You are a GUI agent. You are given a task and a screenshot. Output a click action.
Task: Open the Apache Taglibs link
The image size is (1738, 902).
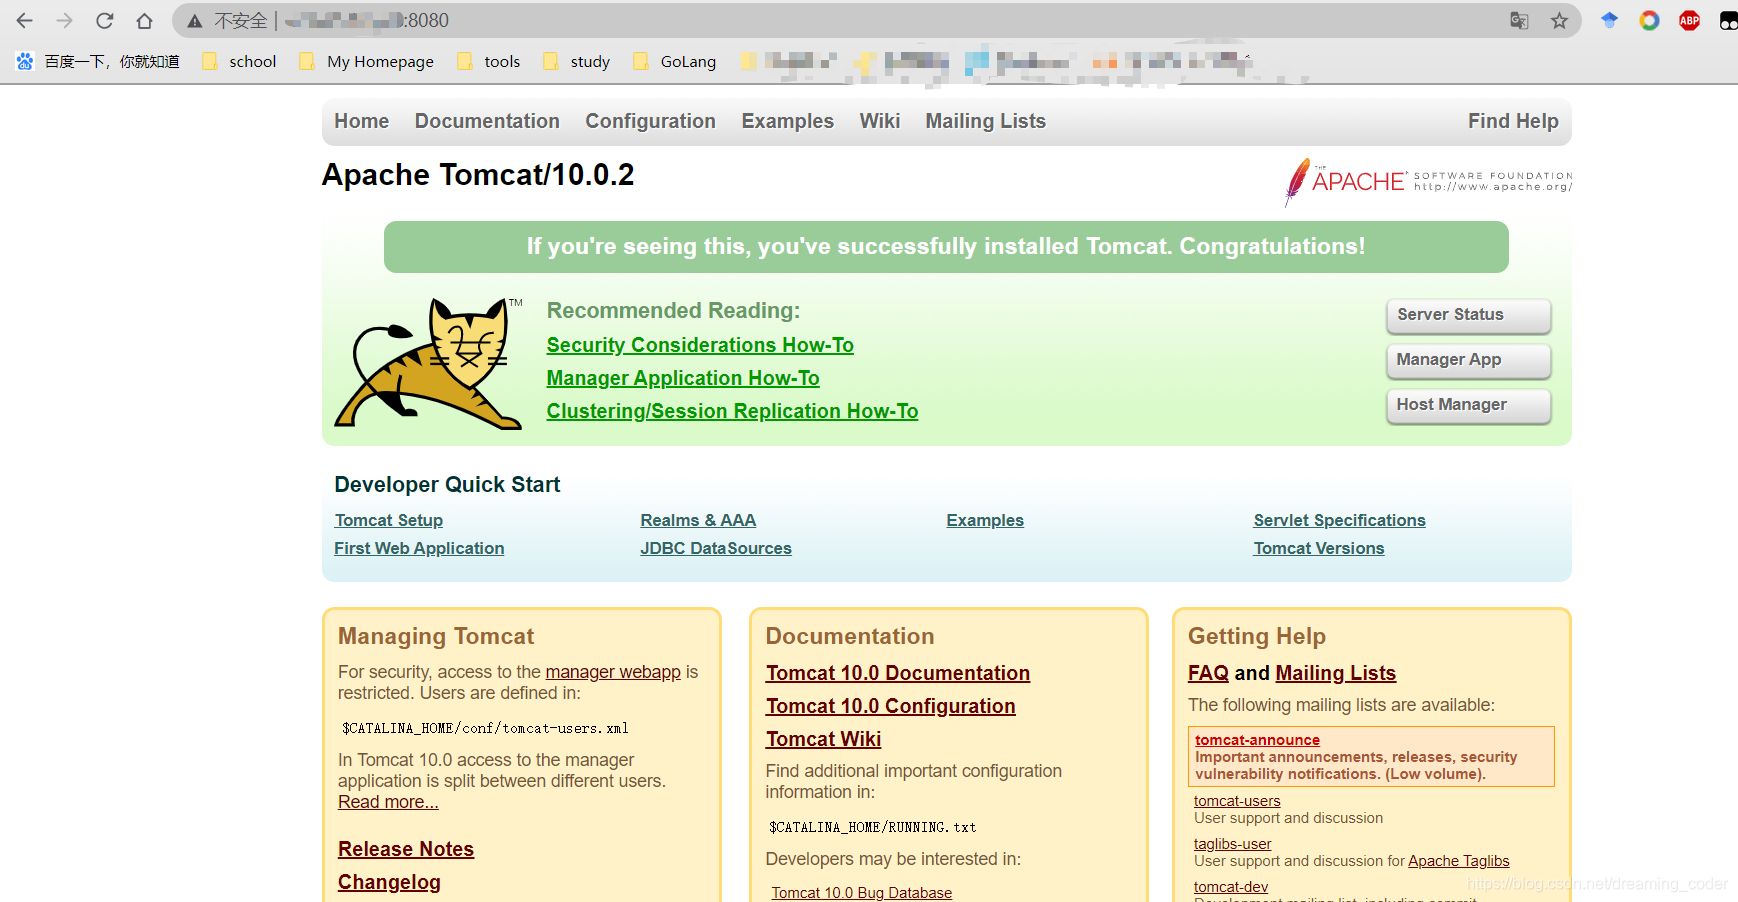[x=1459, y=861]
